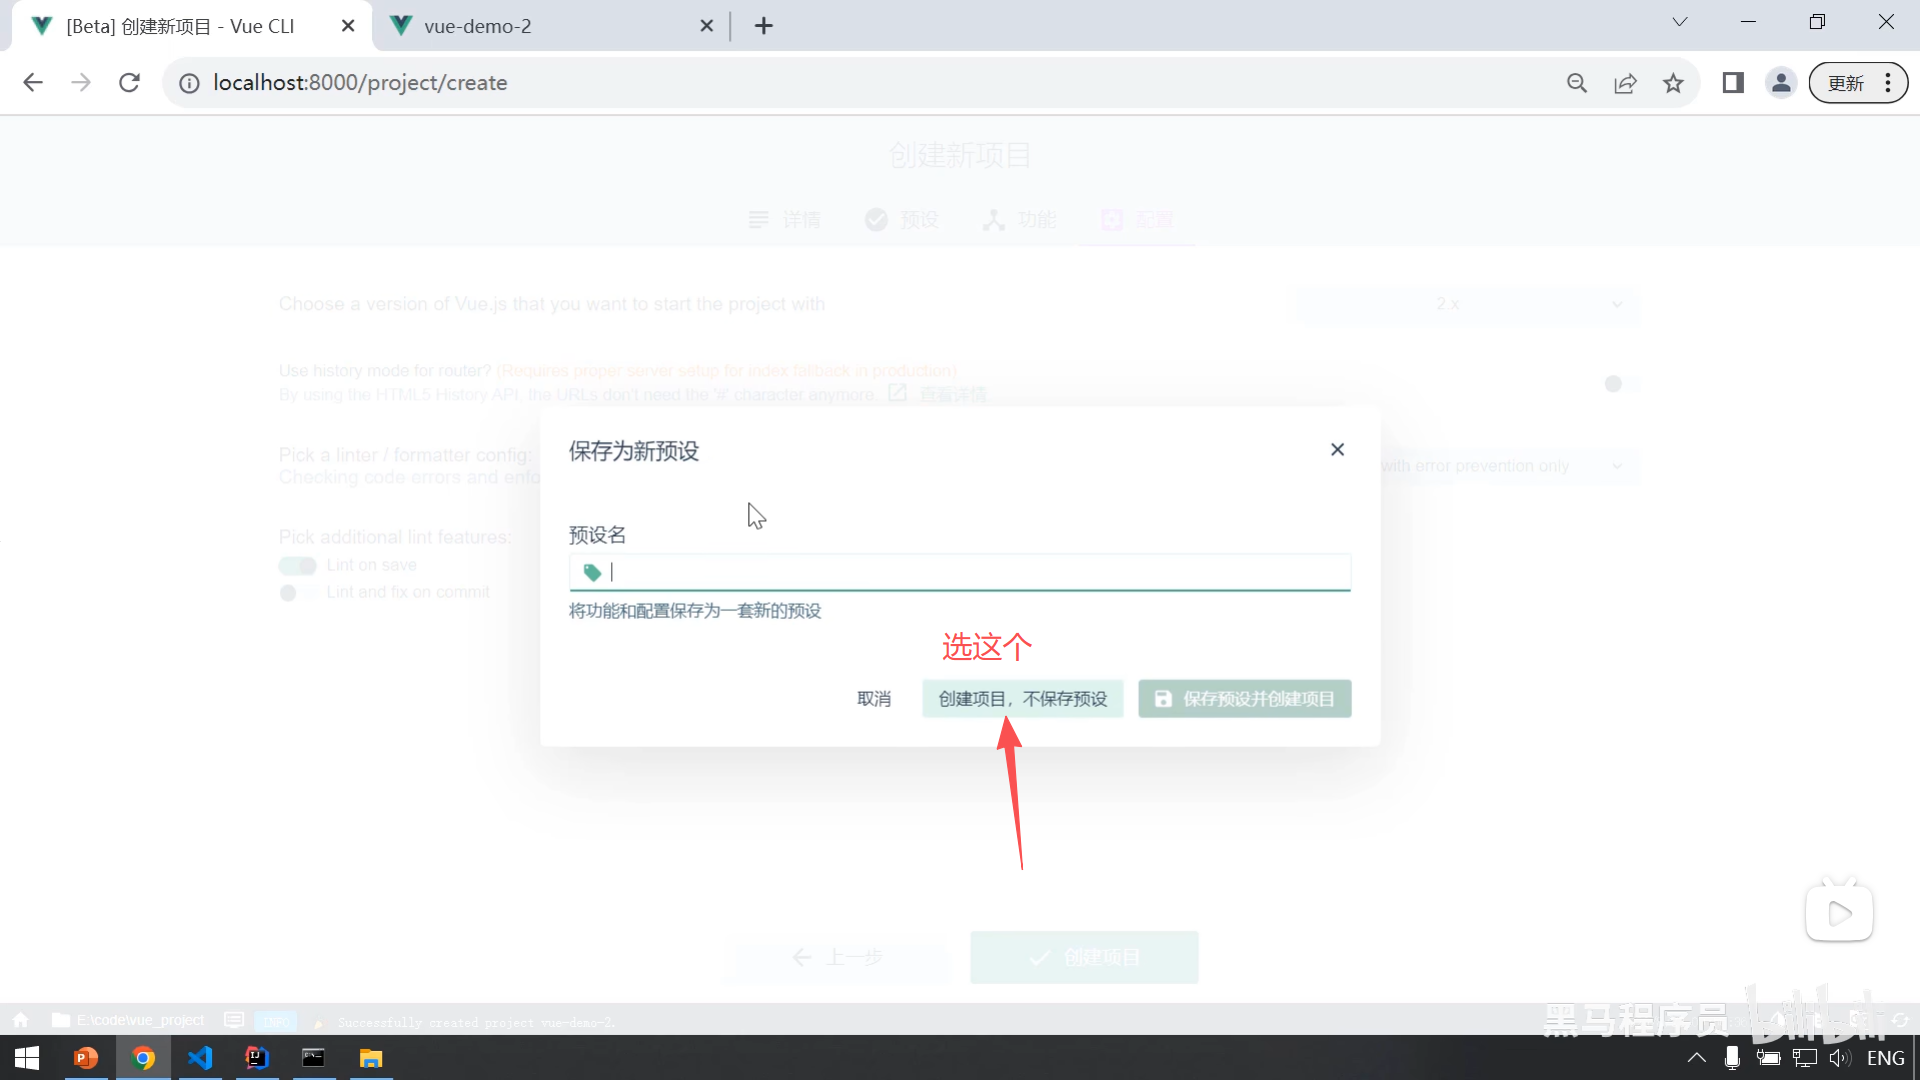Expand the Vue.js version 2.x dropdown
1920x1080 pixels.
(1466, 304)
